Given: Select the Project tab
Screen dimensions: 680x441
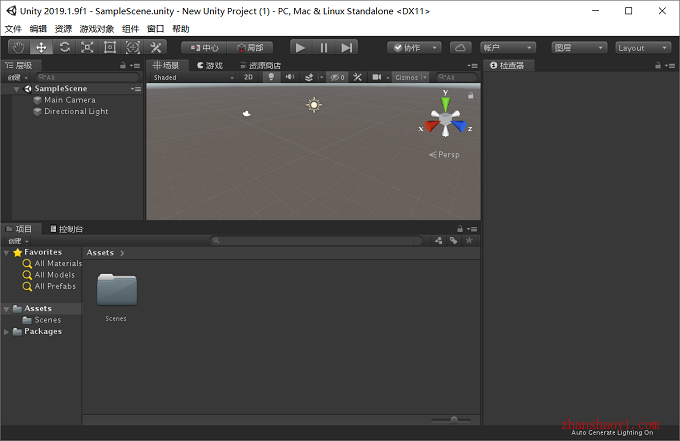Looking at the screenshot, I should click(20, 229).
